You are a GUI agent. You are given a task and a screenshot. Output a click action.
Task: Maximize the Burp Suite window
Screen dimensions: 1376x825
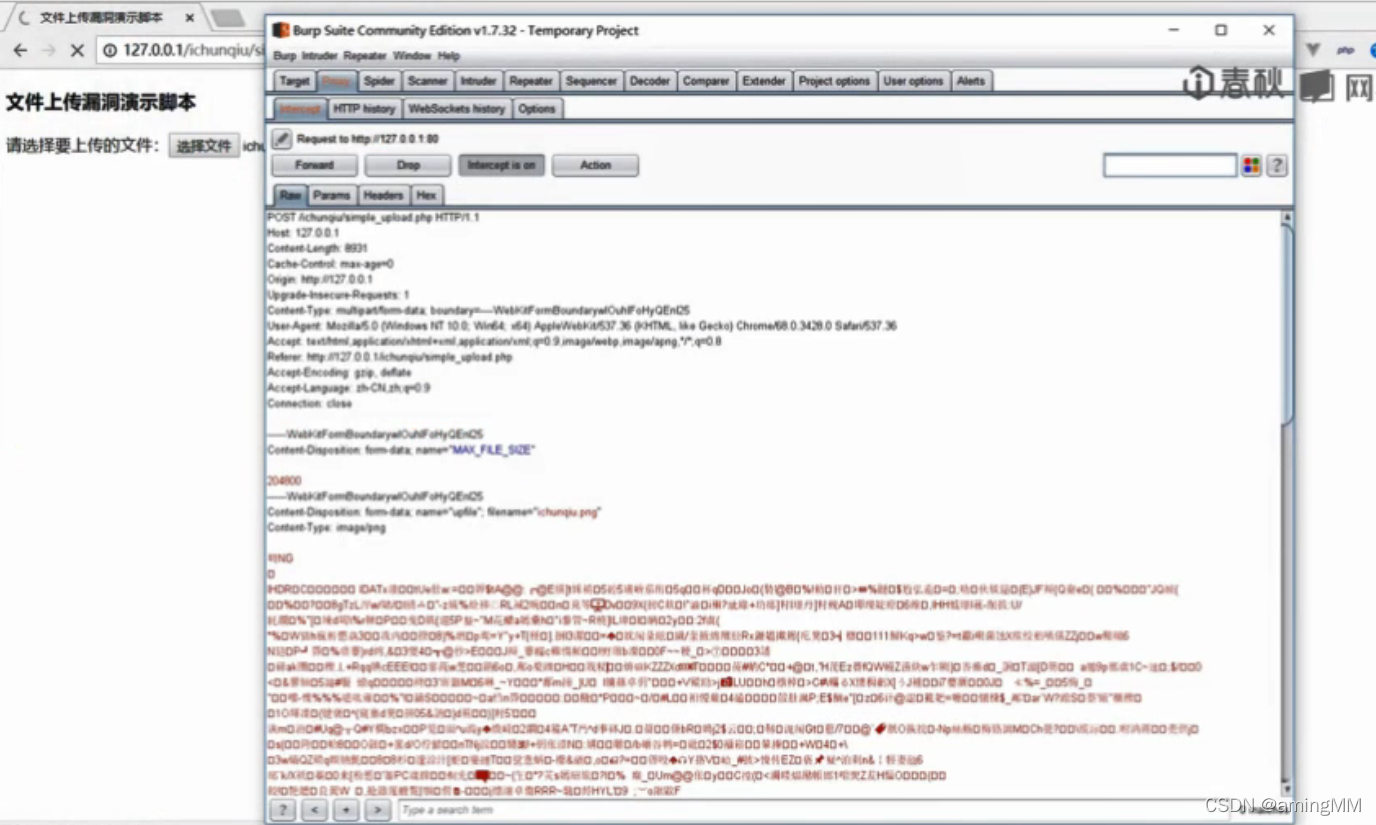[x=1221, y=30]
